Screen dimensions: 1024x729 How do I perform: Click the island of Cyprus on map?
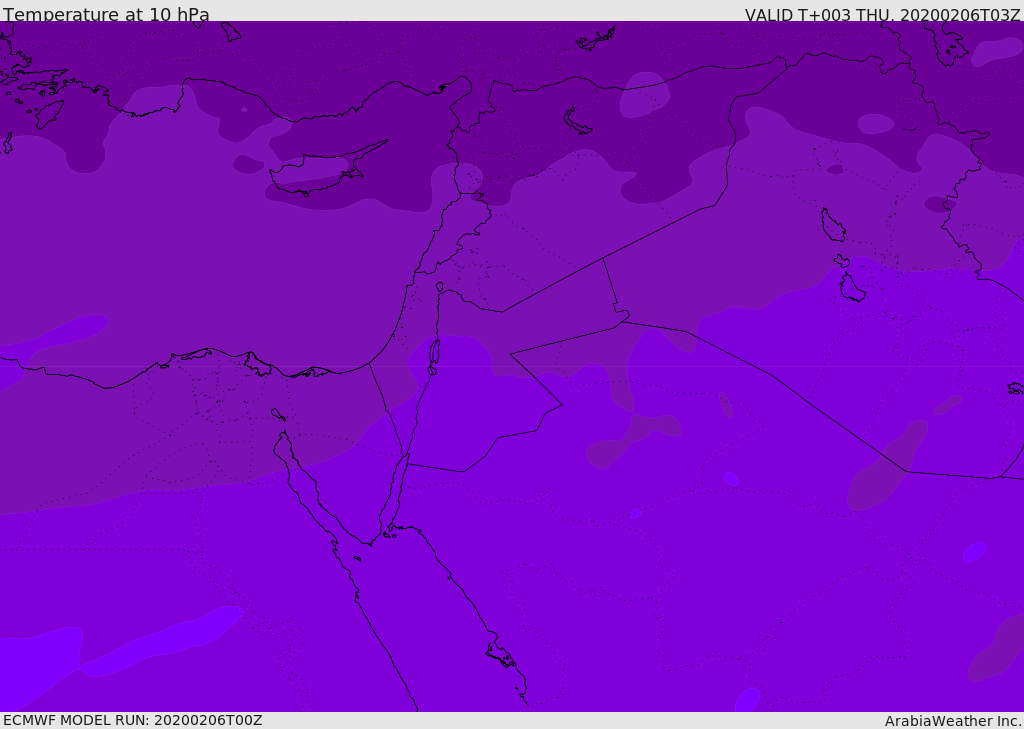320,171
